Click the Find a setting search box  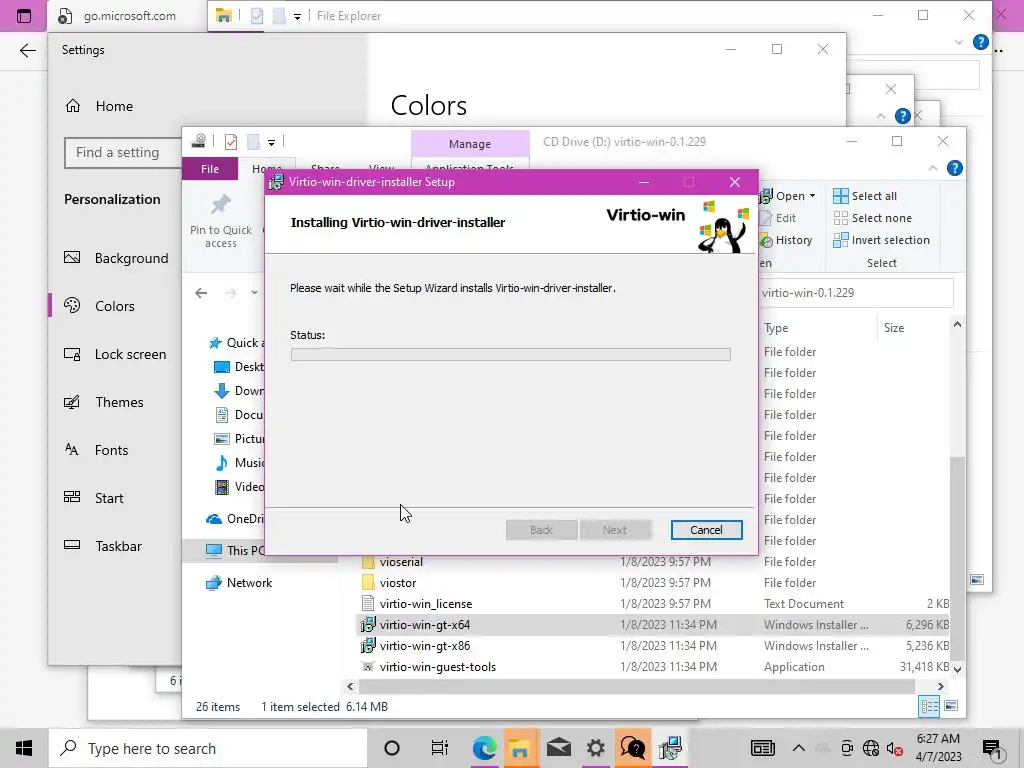coord(123,152)
